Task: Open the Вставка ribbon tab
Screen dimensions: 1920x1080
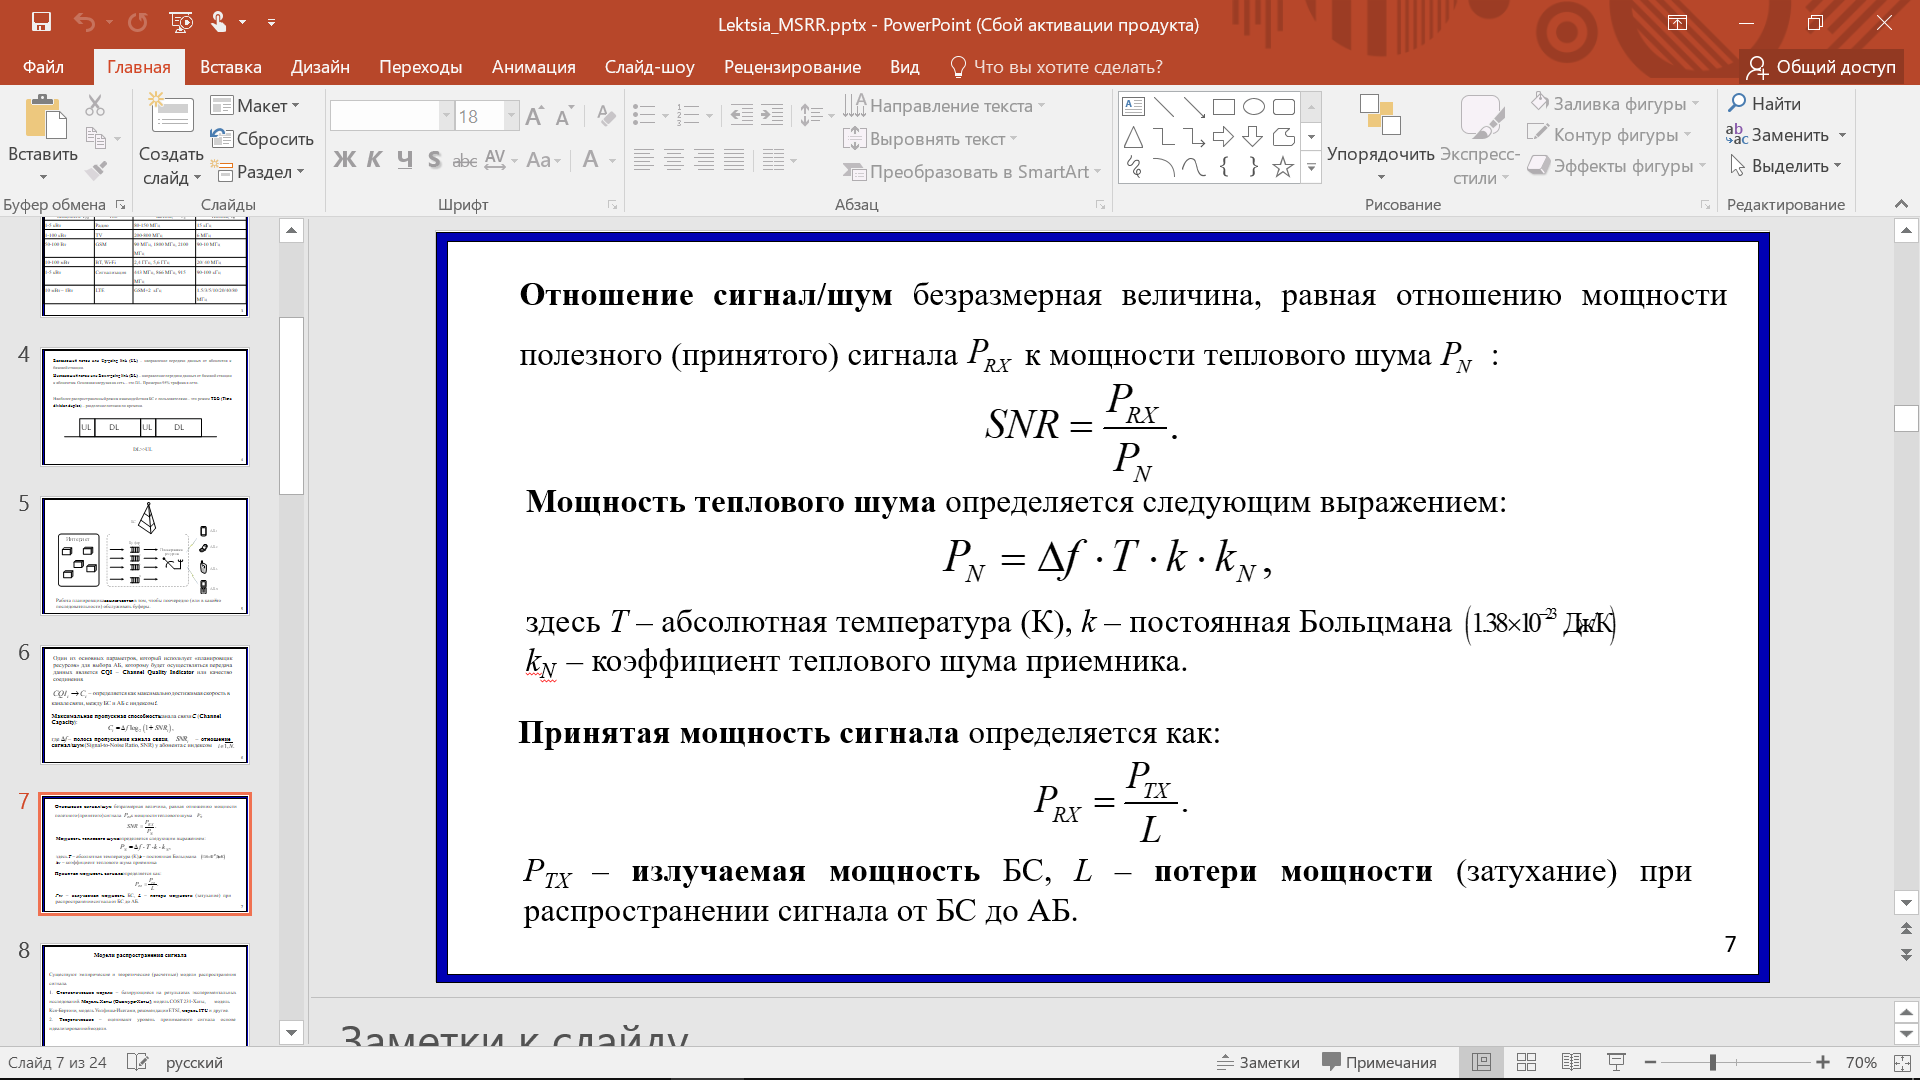Action: 230,66
